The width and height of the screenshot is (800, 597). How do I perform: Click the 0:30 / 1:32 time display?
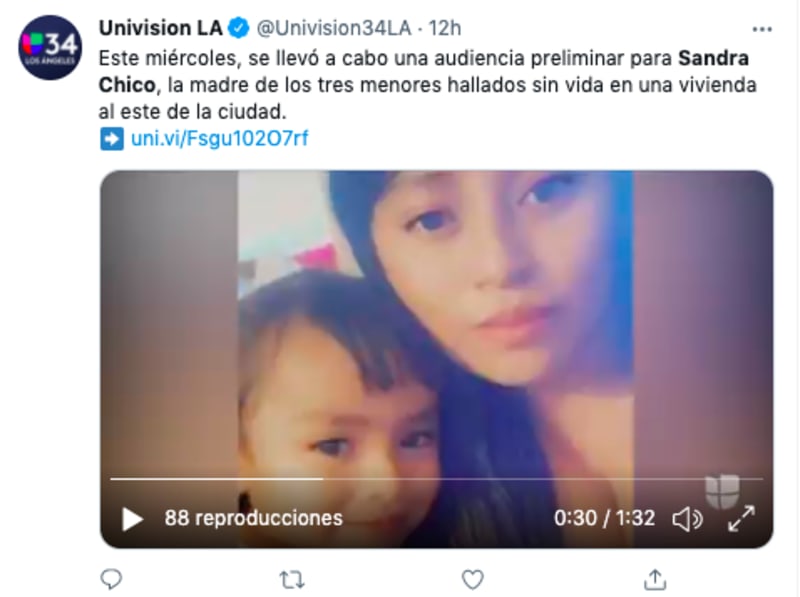pyautogui.click(x=605, y=518)
